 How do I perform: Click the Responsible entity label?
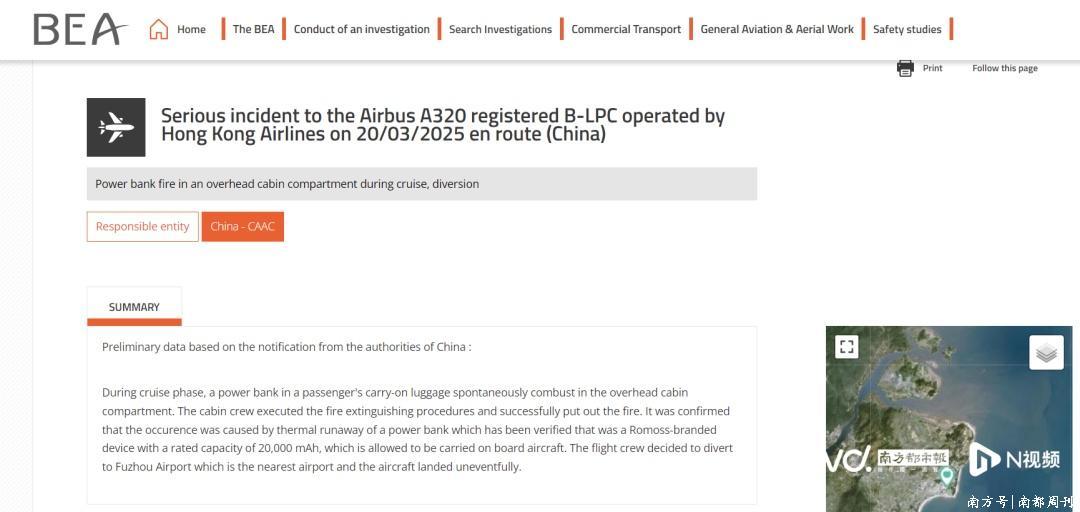142,226
